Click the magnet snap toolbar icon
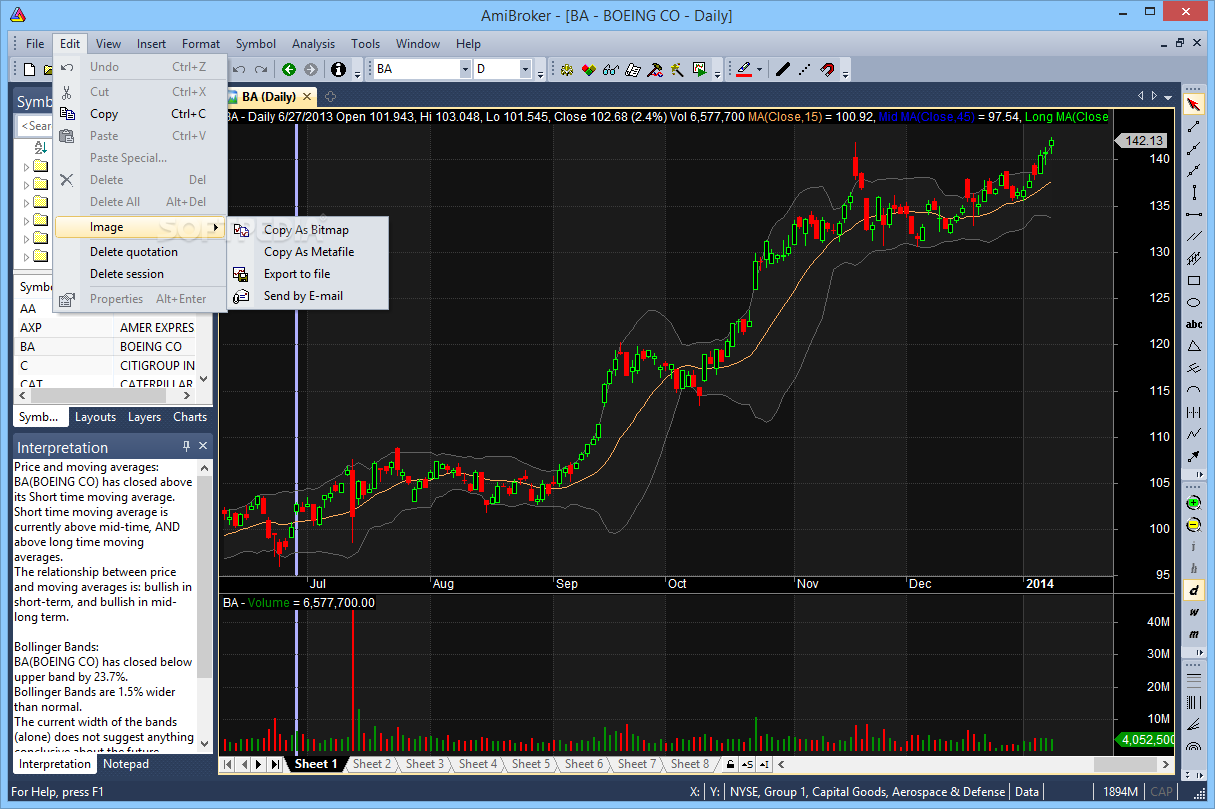1215x809 pixels. pos(827,69)
